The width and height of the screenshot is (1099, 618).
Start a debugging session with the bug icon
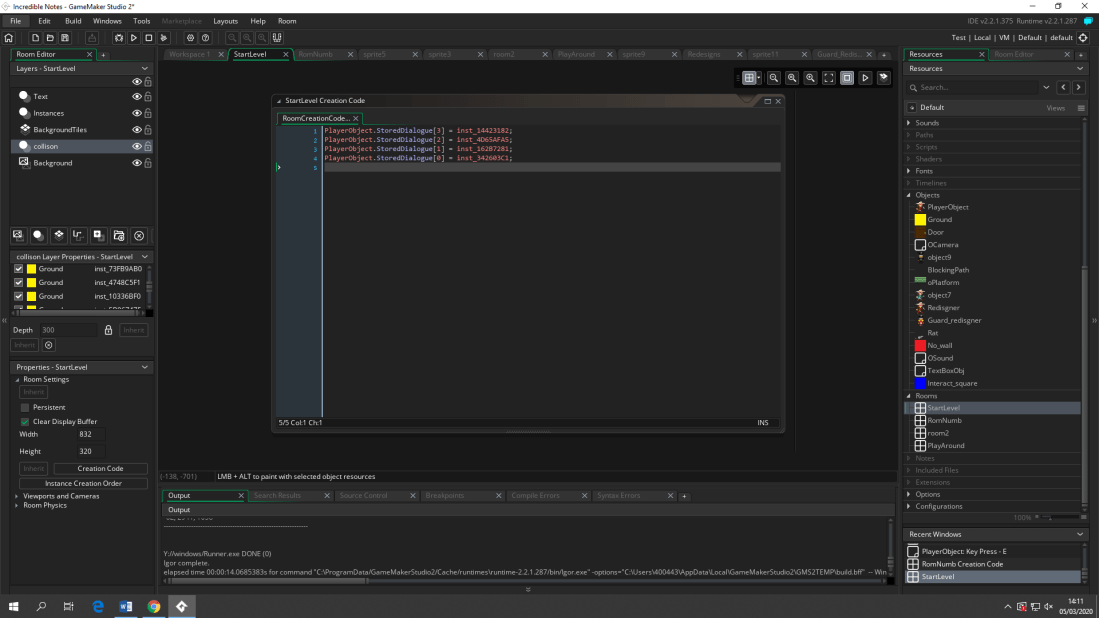117,37
